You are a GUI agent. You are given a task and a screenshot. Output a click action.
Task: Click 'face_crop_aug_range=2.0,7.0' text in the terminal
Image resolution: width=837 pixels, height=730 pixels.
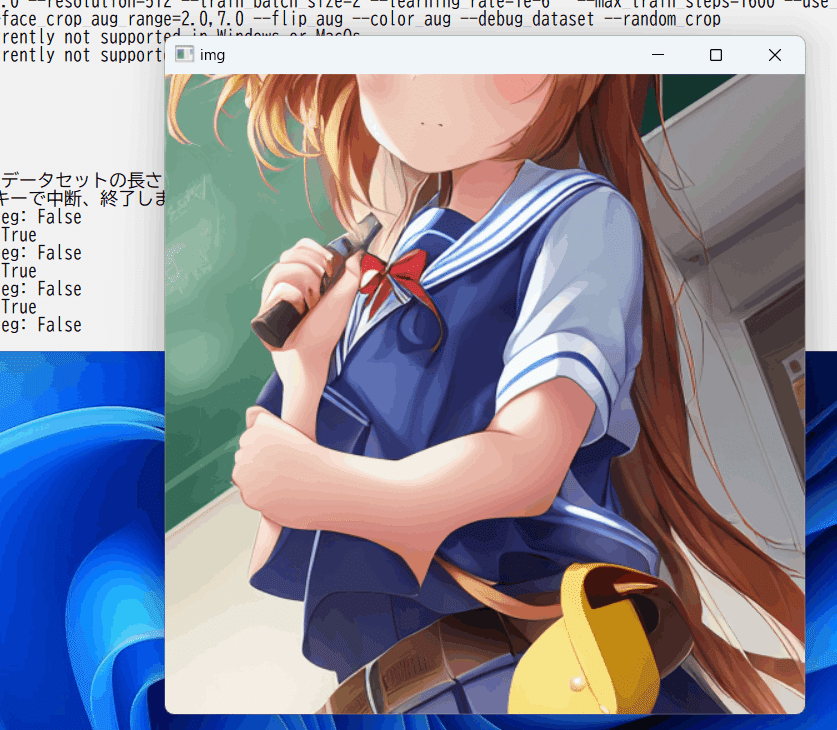122,20
